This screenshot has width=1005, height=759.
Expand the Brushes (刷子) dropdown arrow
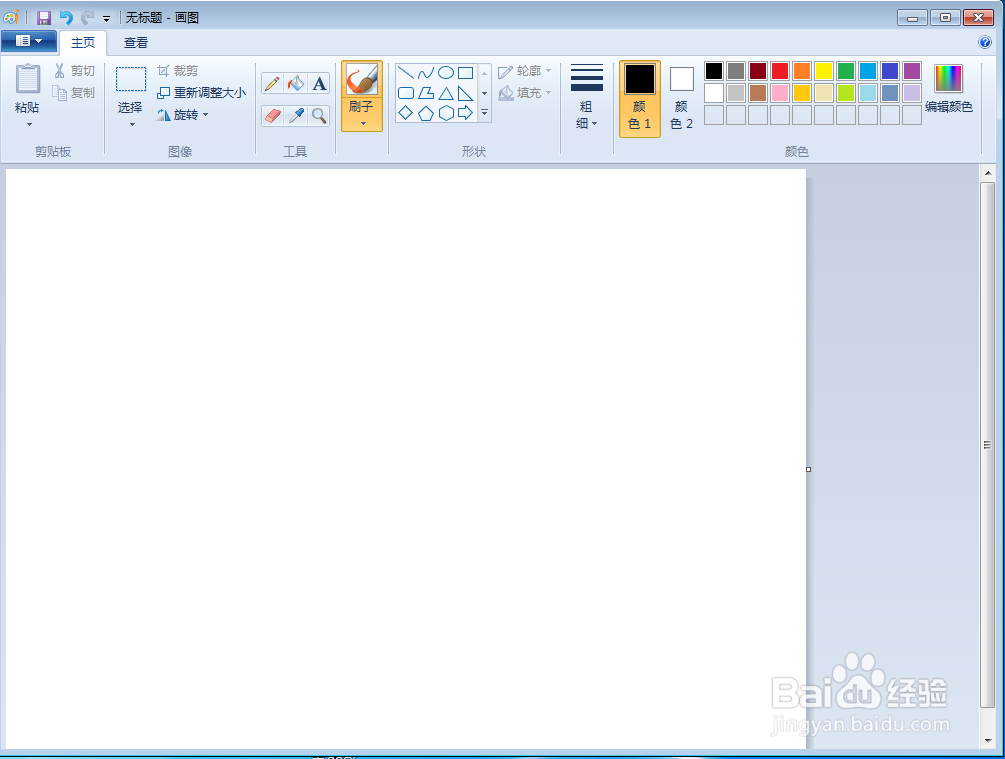pos(363,123)
